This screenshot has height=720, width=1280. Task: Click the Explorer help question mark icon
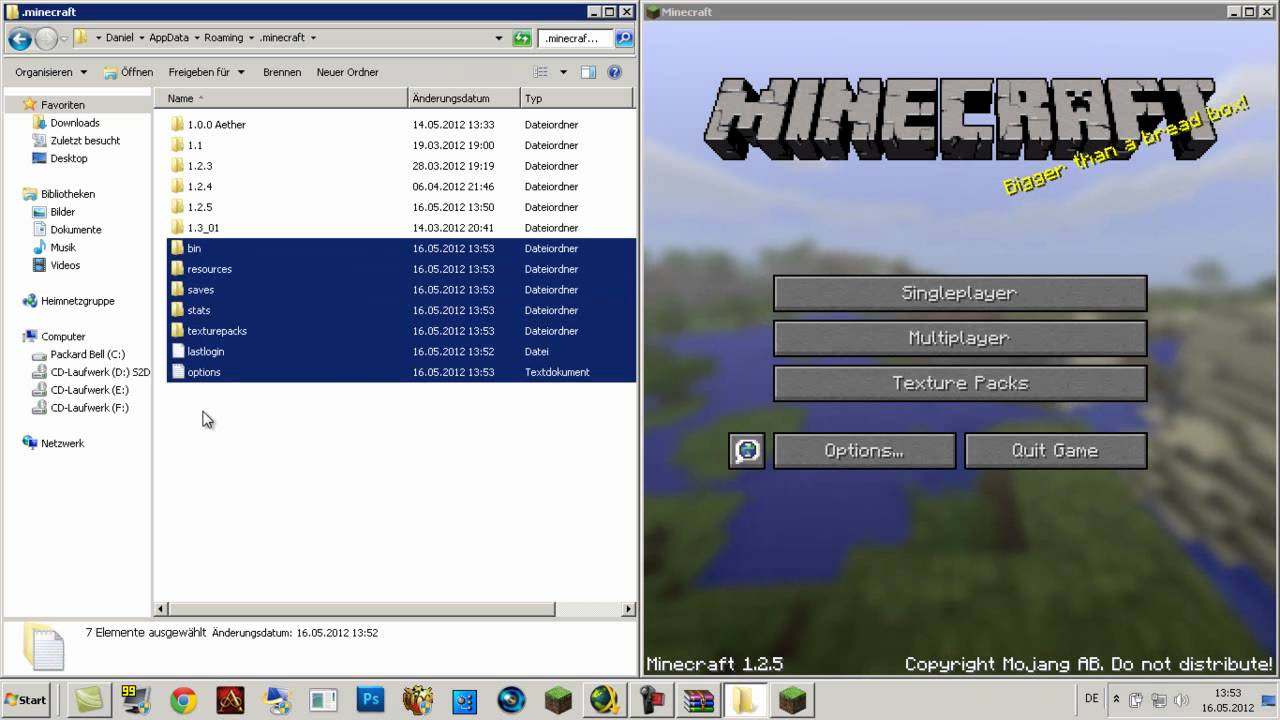point(615,72)
